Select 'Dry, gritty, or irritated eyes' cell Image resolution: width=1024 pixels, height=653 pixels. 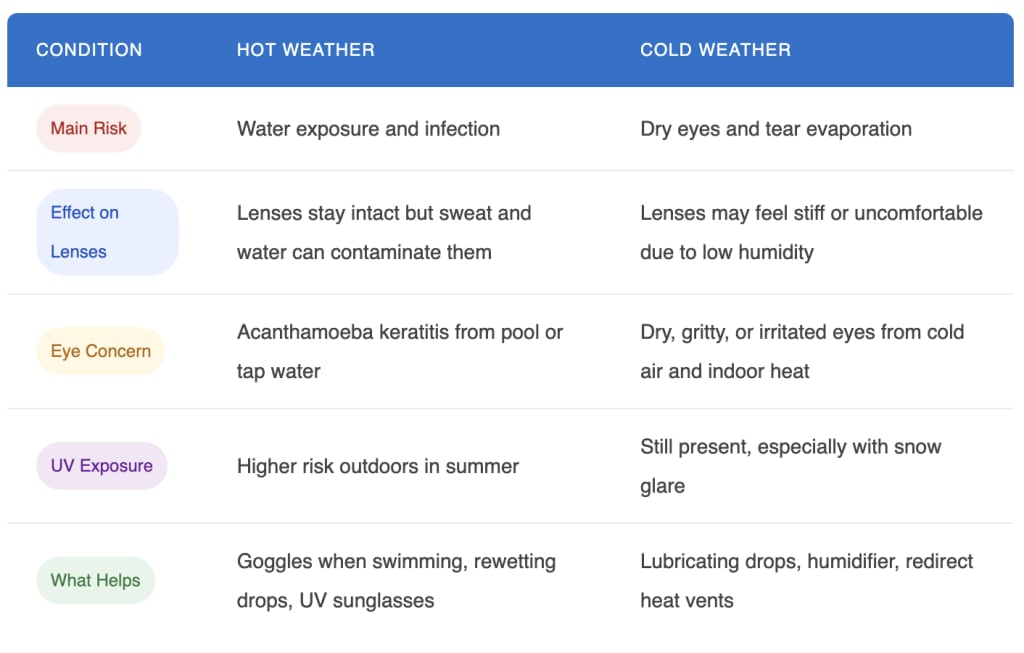(802, 351)
